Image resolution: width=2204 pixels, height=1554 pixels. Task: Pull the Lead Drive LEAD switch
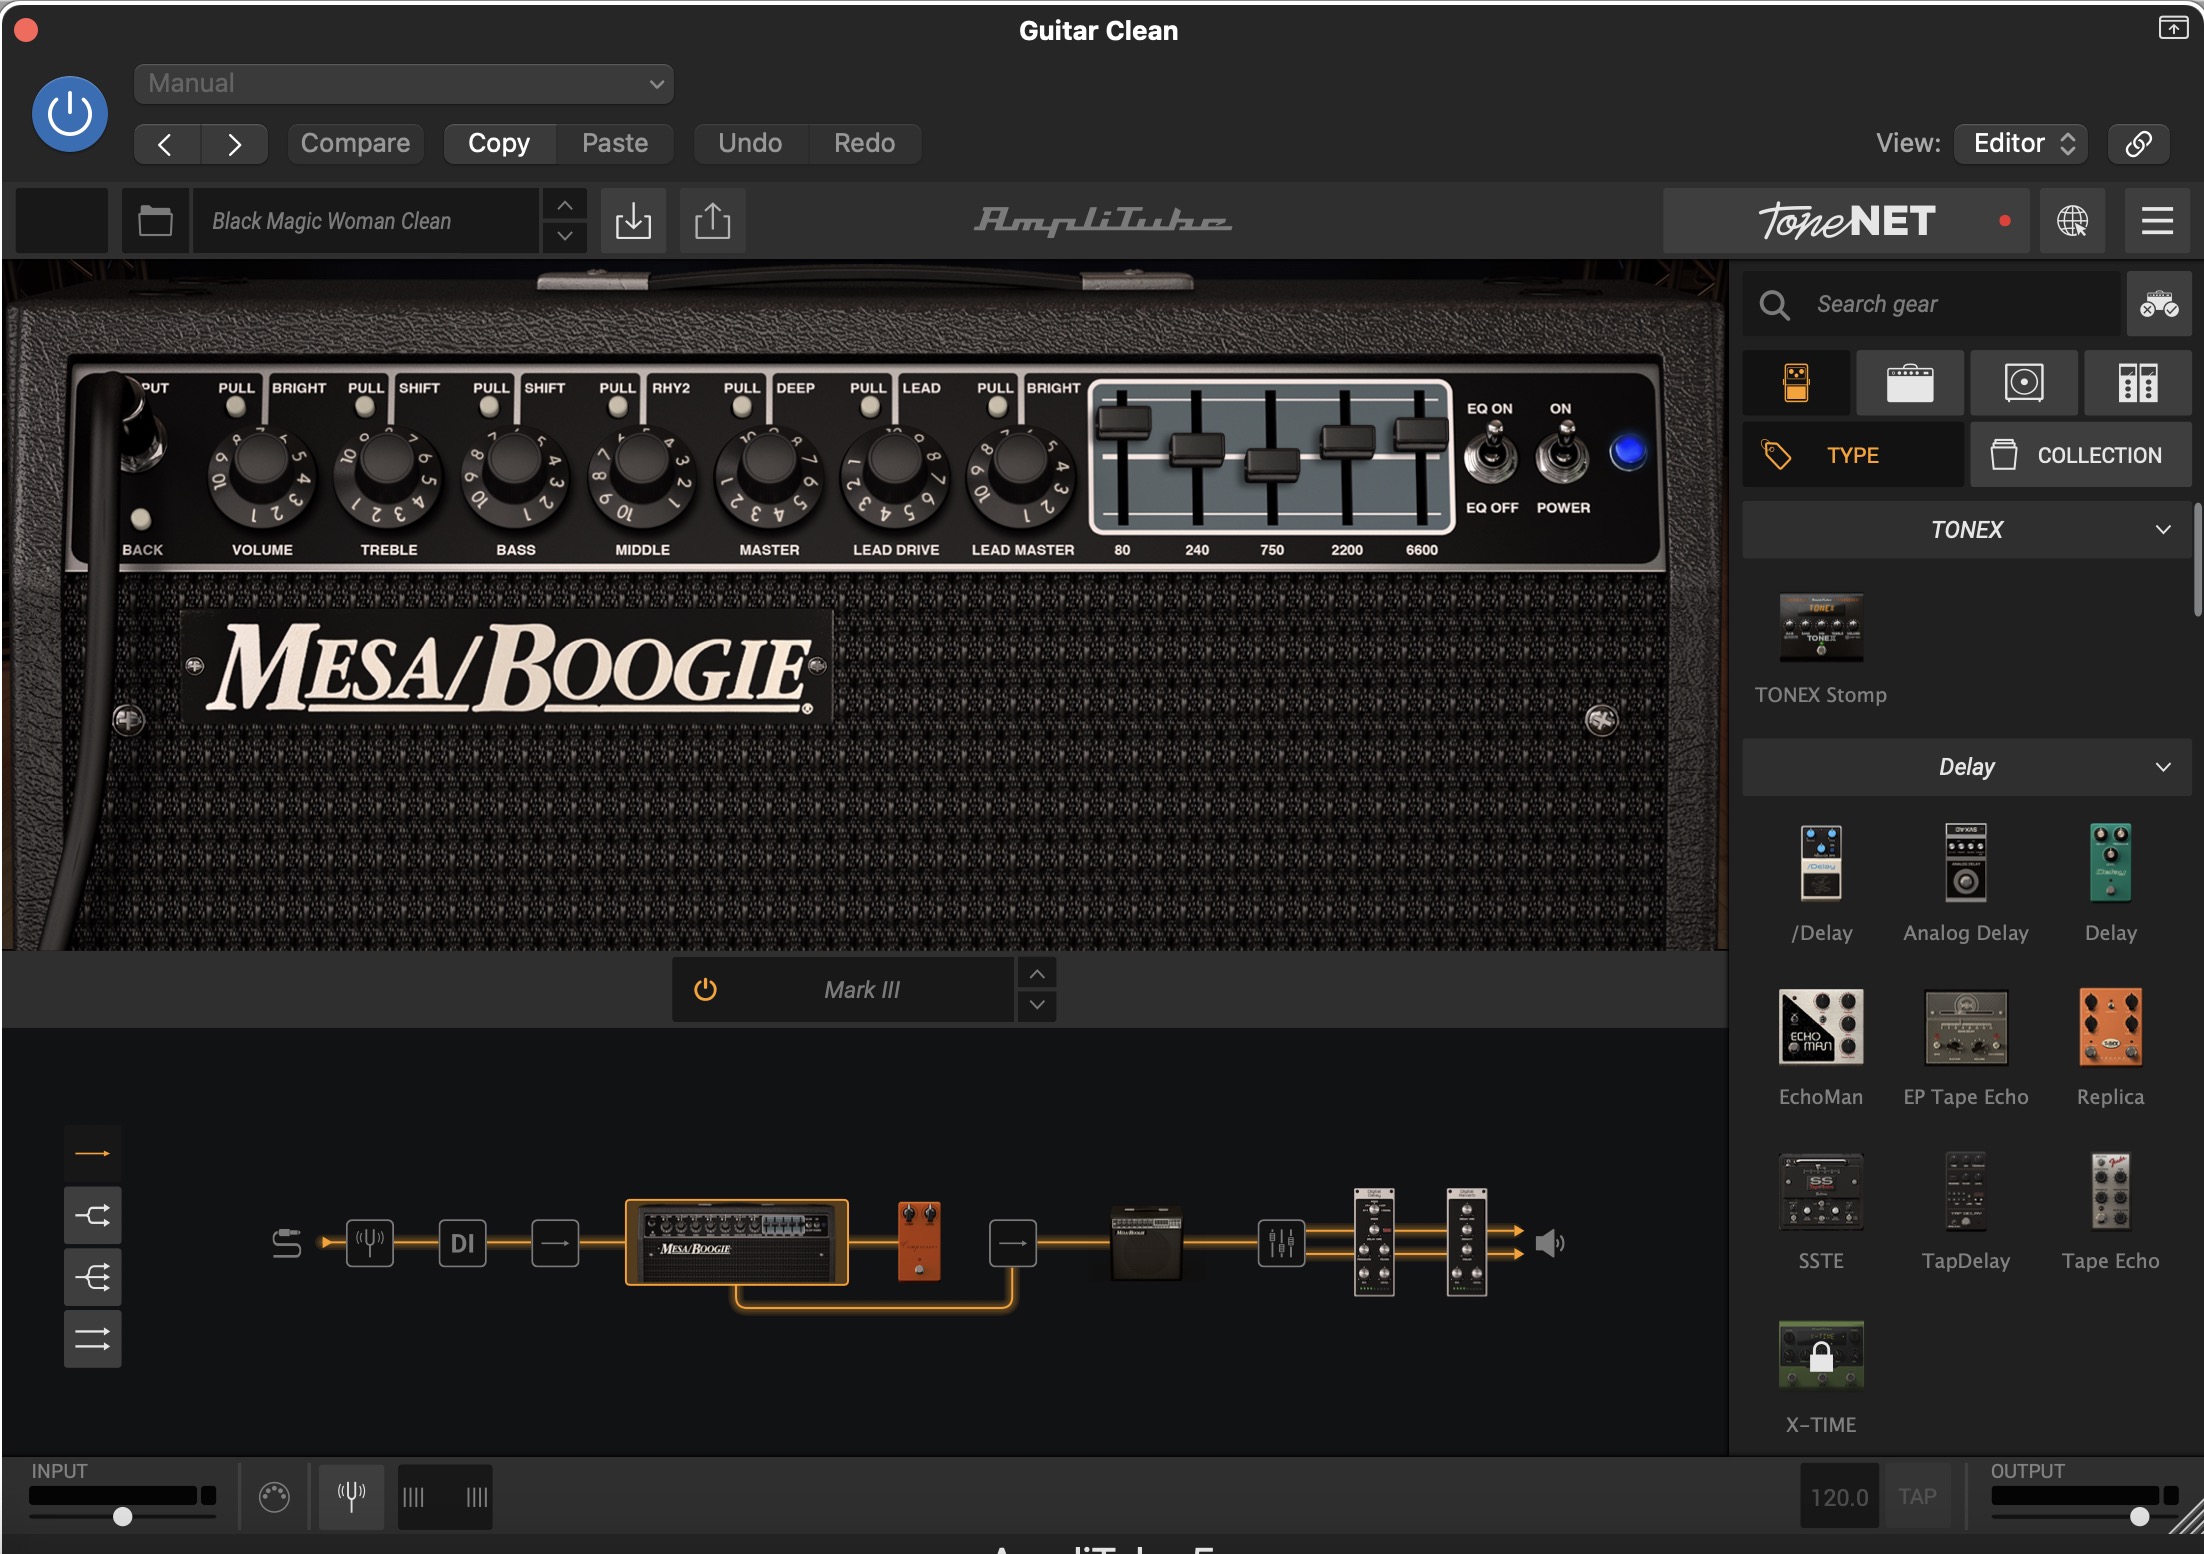870,406
